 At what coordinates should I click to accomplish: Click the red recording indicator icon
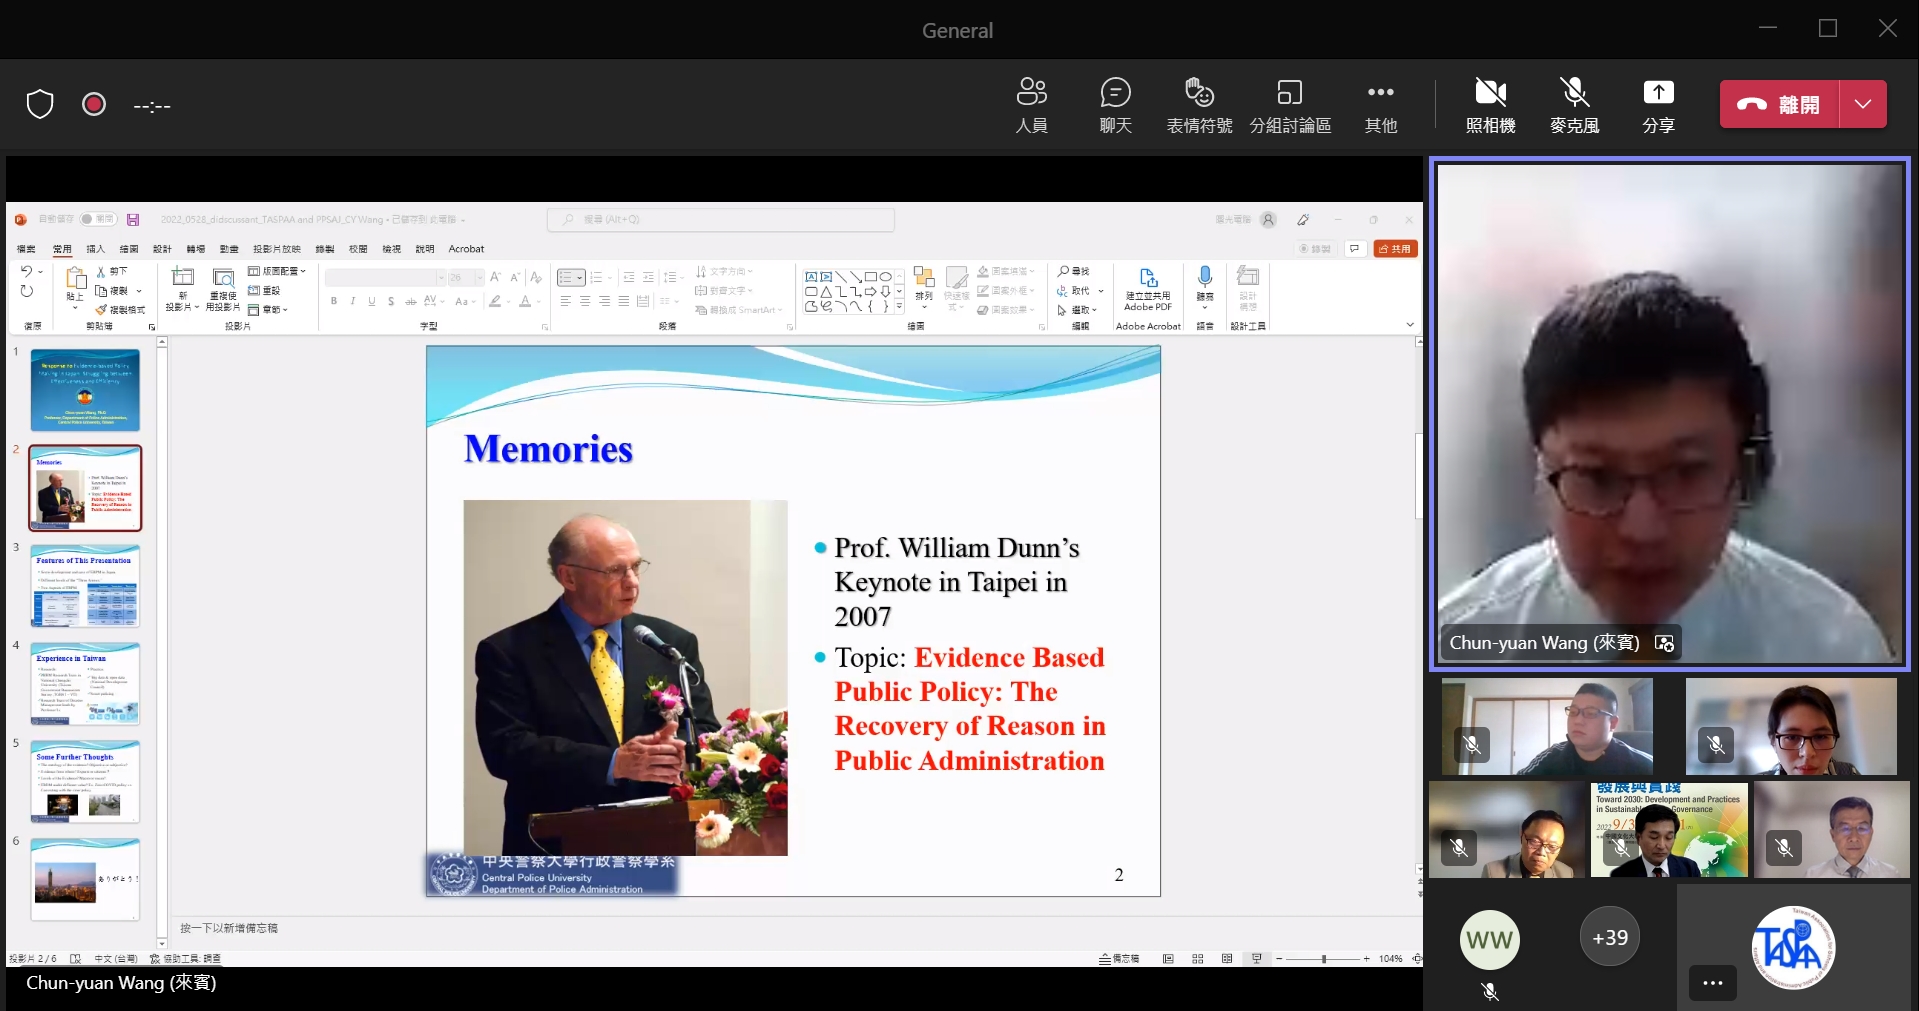click(x=94, y=104)
